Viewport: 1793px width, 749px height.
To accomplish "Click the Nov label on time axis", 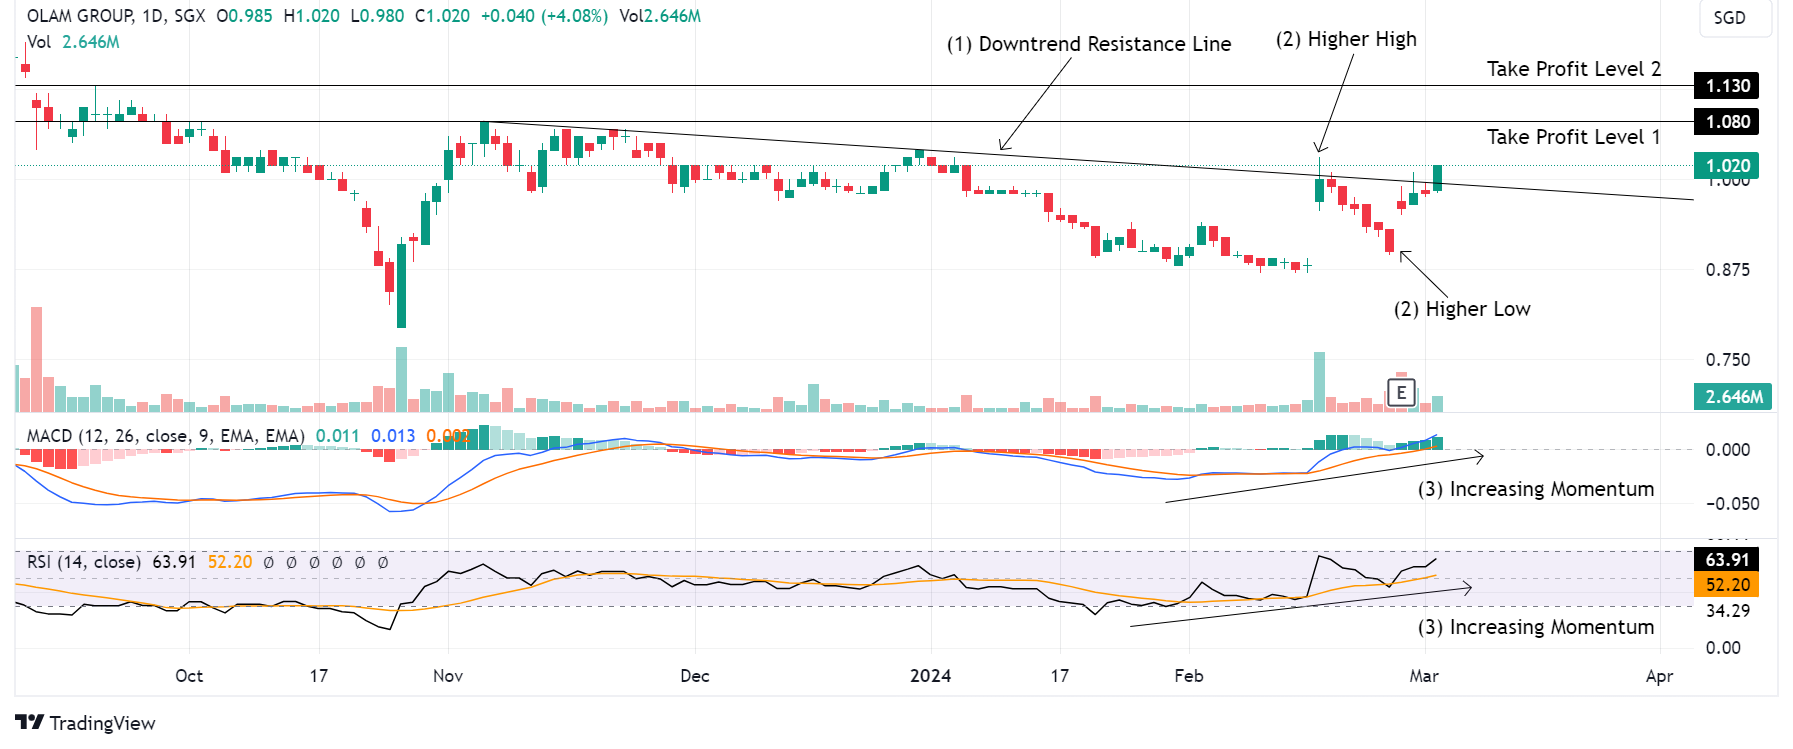I will coord(448,676).
